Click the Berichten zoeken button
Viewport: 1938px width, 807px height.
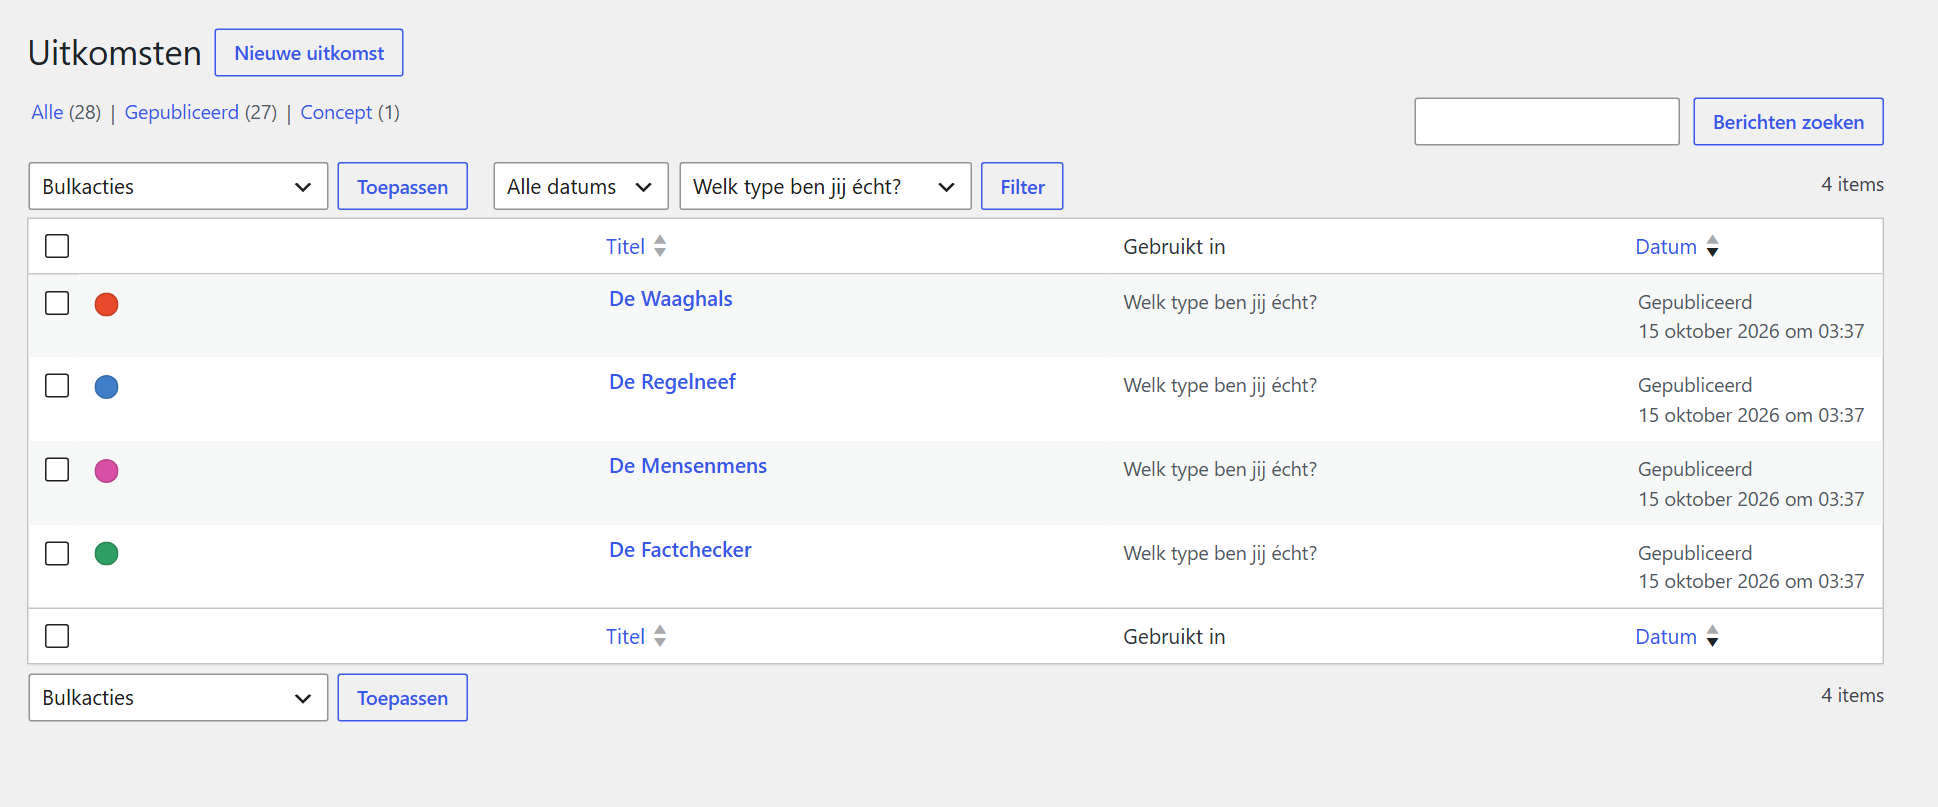[1788, 122]
